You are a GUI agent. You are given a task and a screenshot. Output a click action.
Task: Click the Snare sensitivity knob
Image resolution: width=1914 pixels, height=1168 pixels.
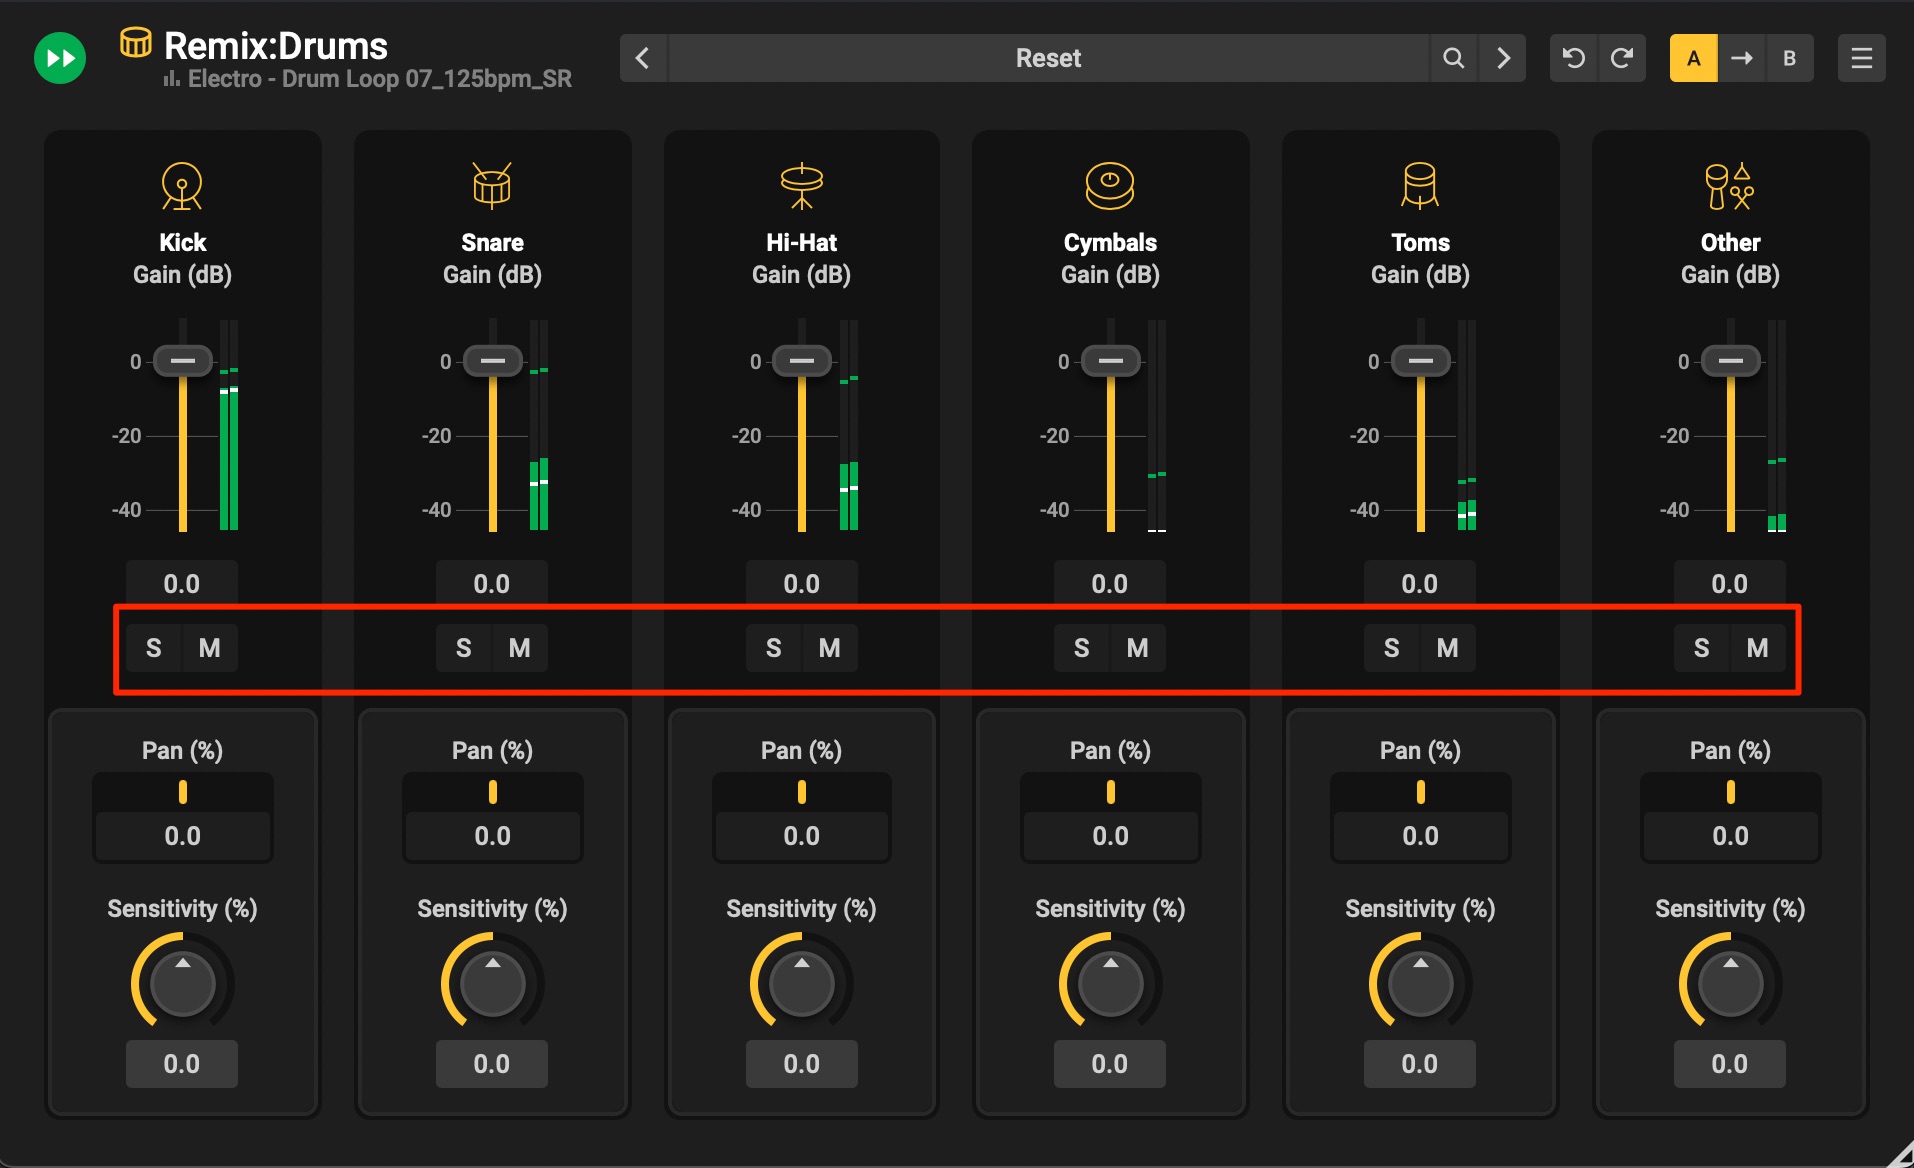[x=493, y=983]
